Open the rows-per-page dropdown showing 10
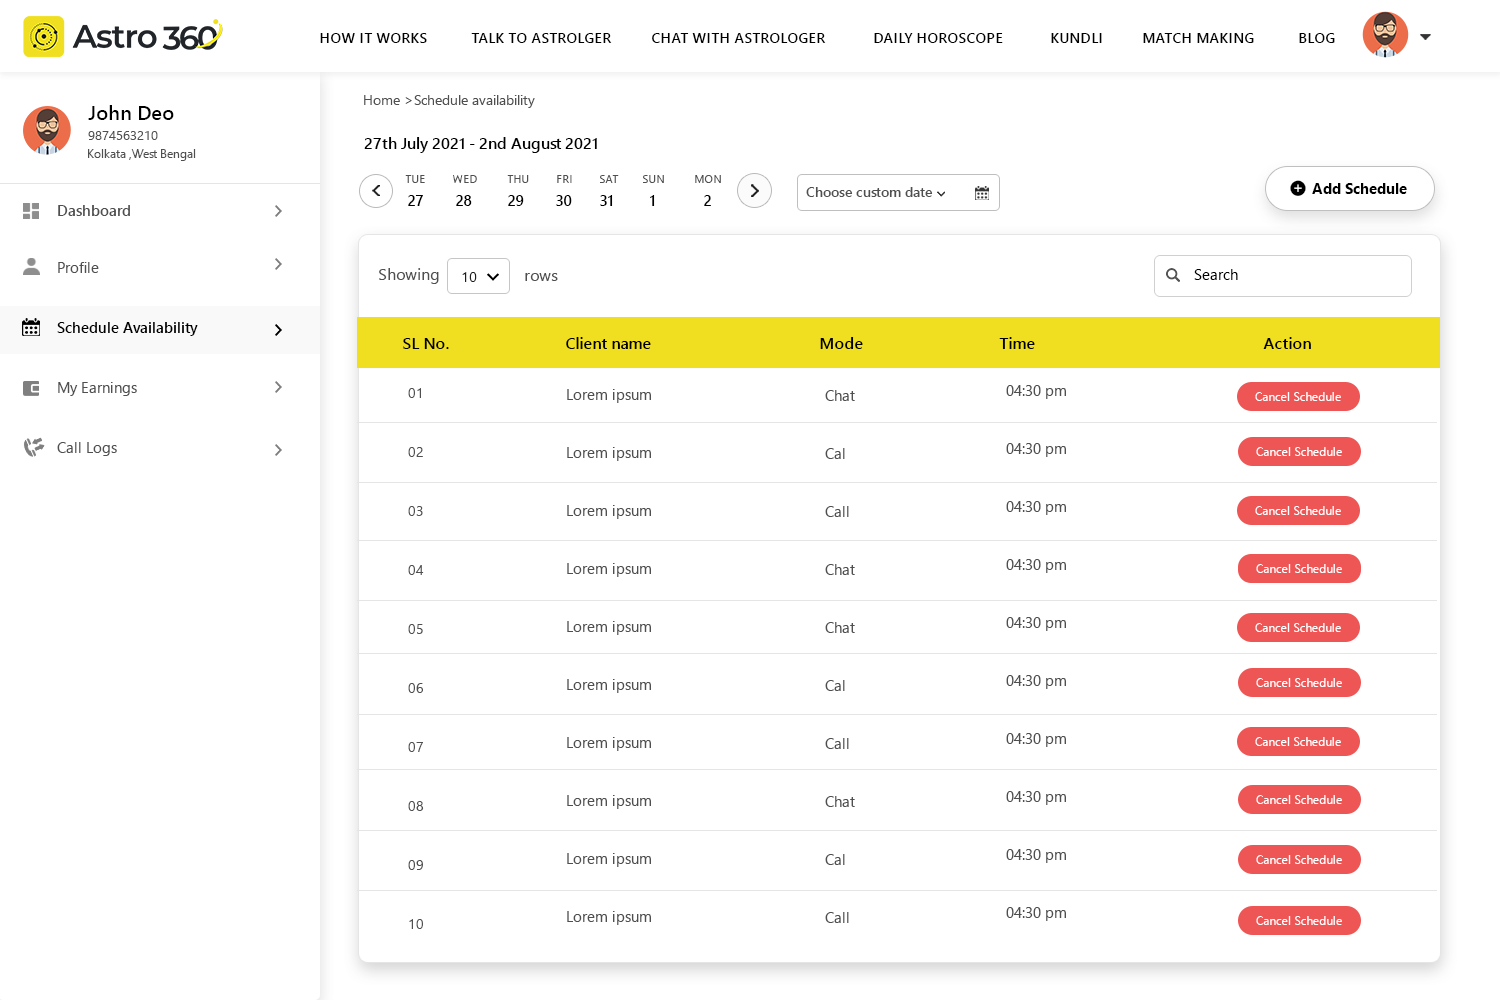Image resolution: width=1500 pixels, height=1000 pixels. pyautogui.click(x=478, y=276)
